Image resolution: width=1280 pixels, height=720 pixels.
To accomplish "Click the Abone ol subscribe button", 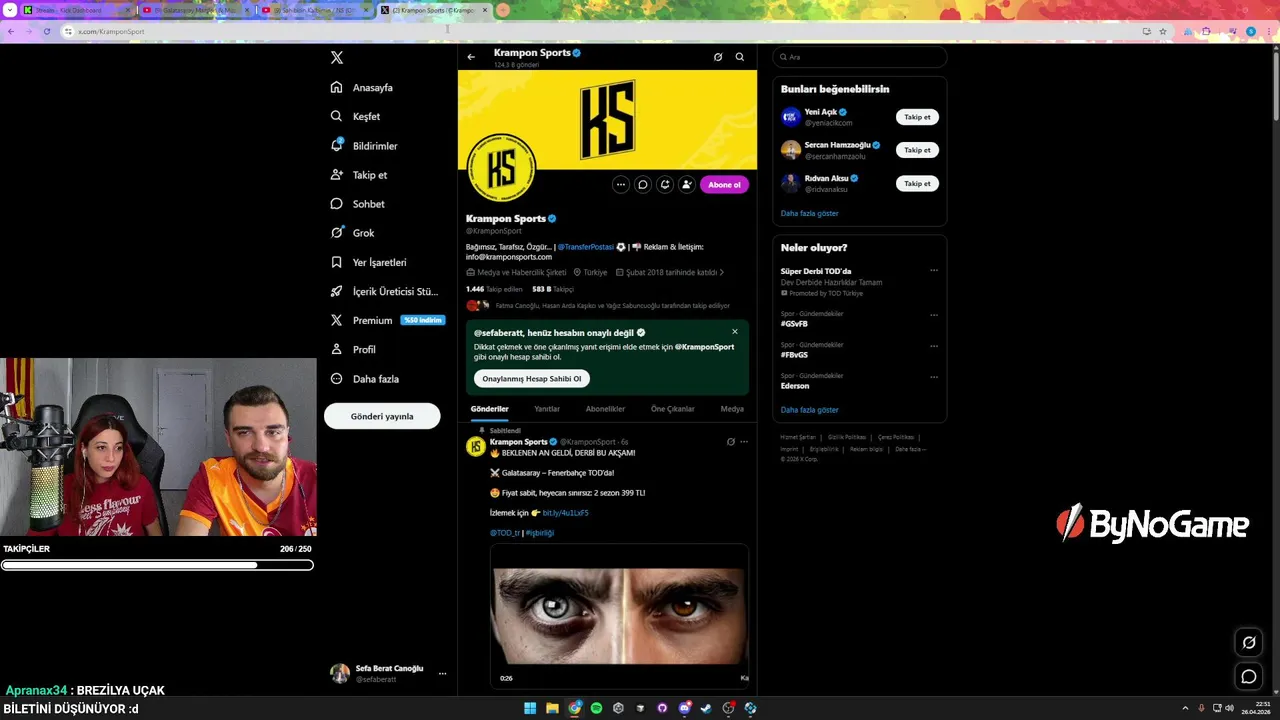I will coord(724,184).
